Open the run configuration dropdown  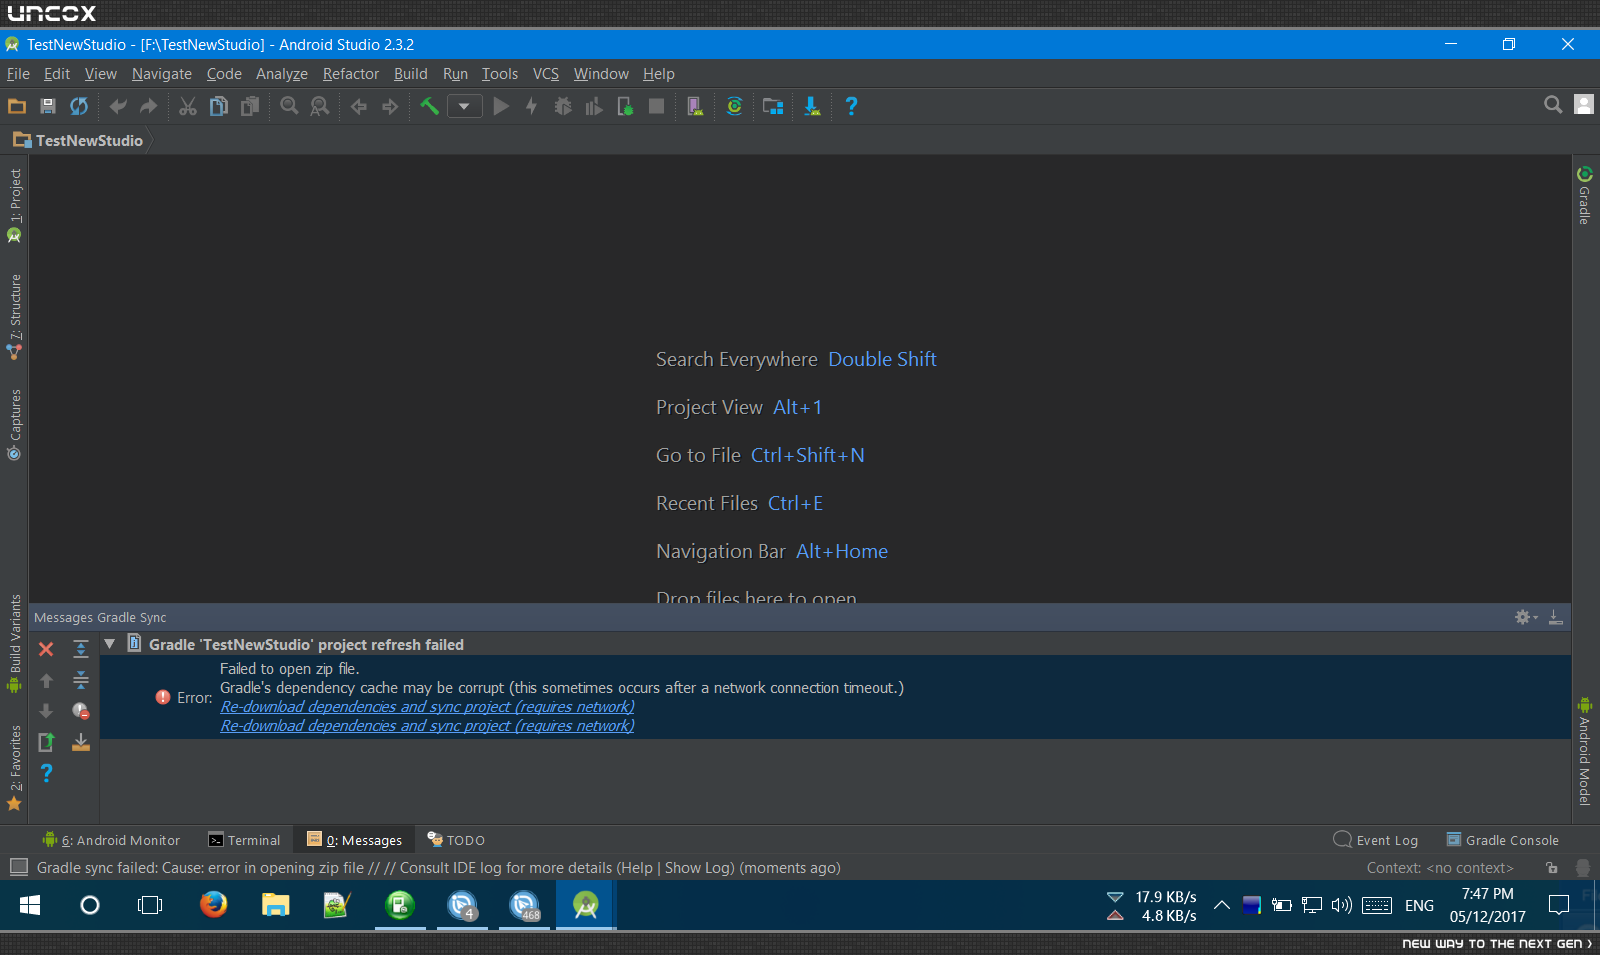[464, 106]
